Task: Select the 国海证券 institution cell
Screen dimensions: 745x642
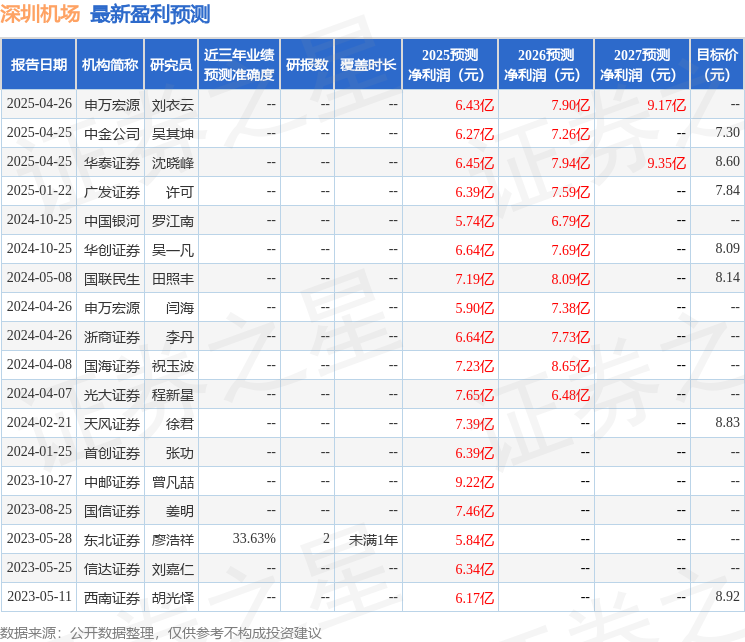Action: click(x=112, y=366)
